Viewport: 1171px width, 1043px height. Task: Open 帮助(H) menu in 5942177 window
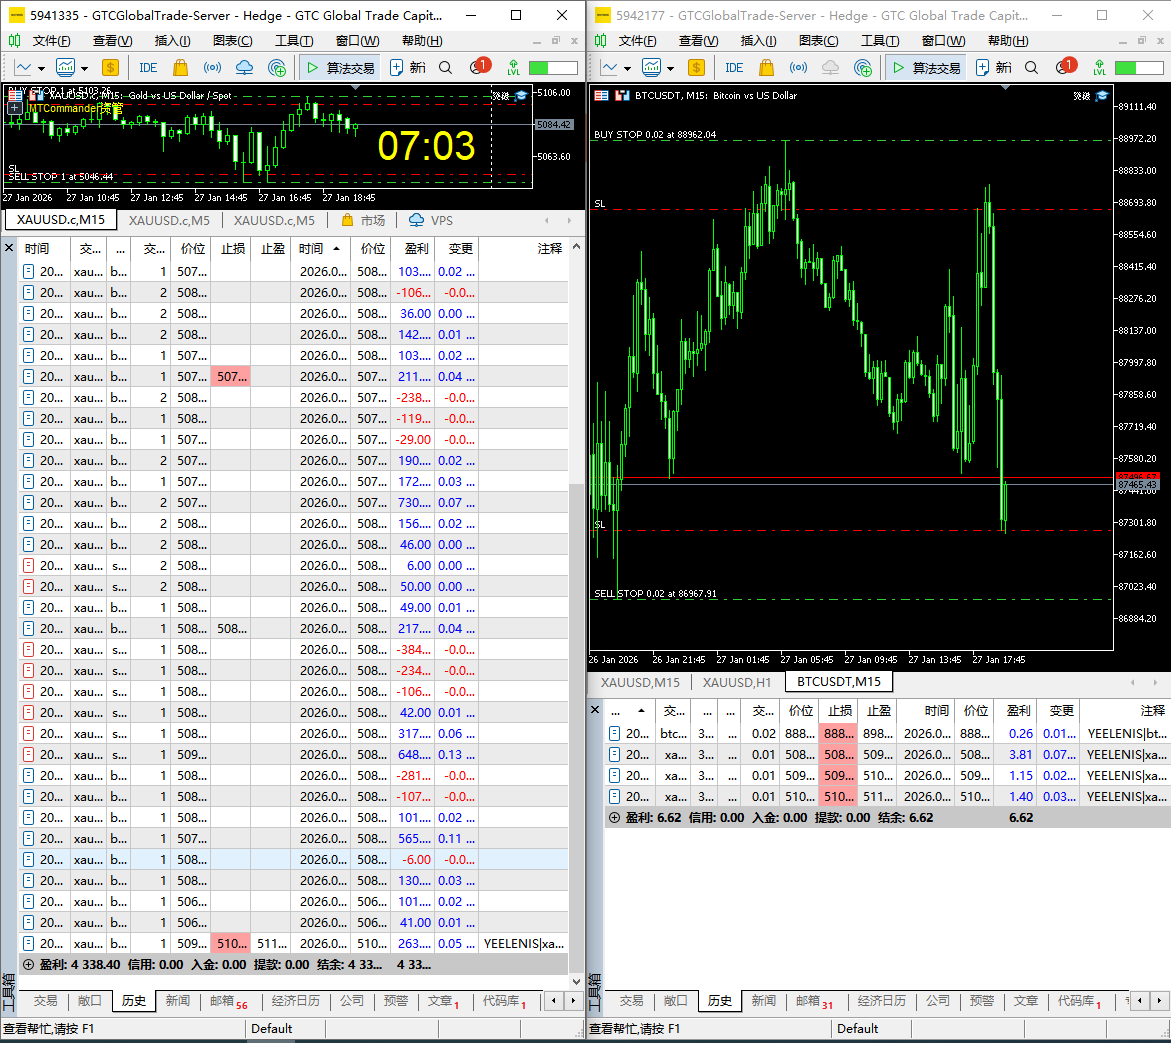pyautogui.click(x=1007, y=40)
